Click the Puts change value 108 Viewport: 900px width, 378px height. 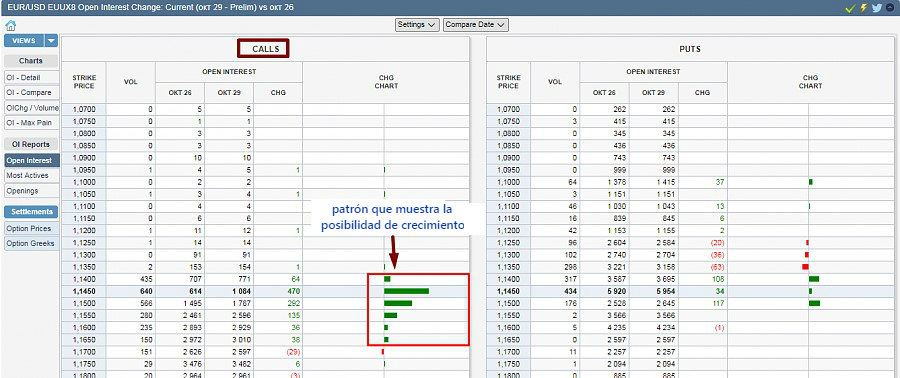tap(717, 279)
